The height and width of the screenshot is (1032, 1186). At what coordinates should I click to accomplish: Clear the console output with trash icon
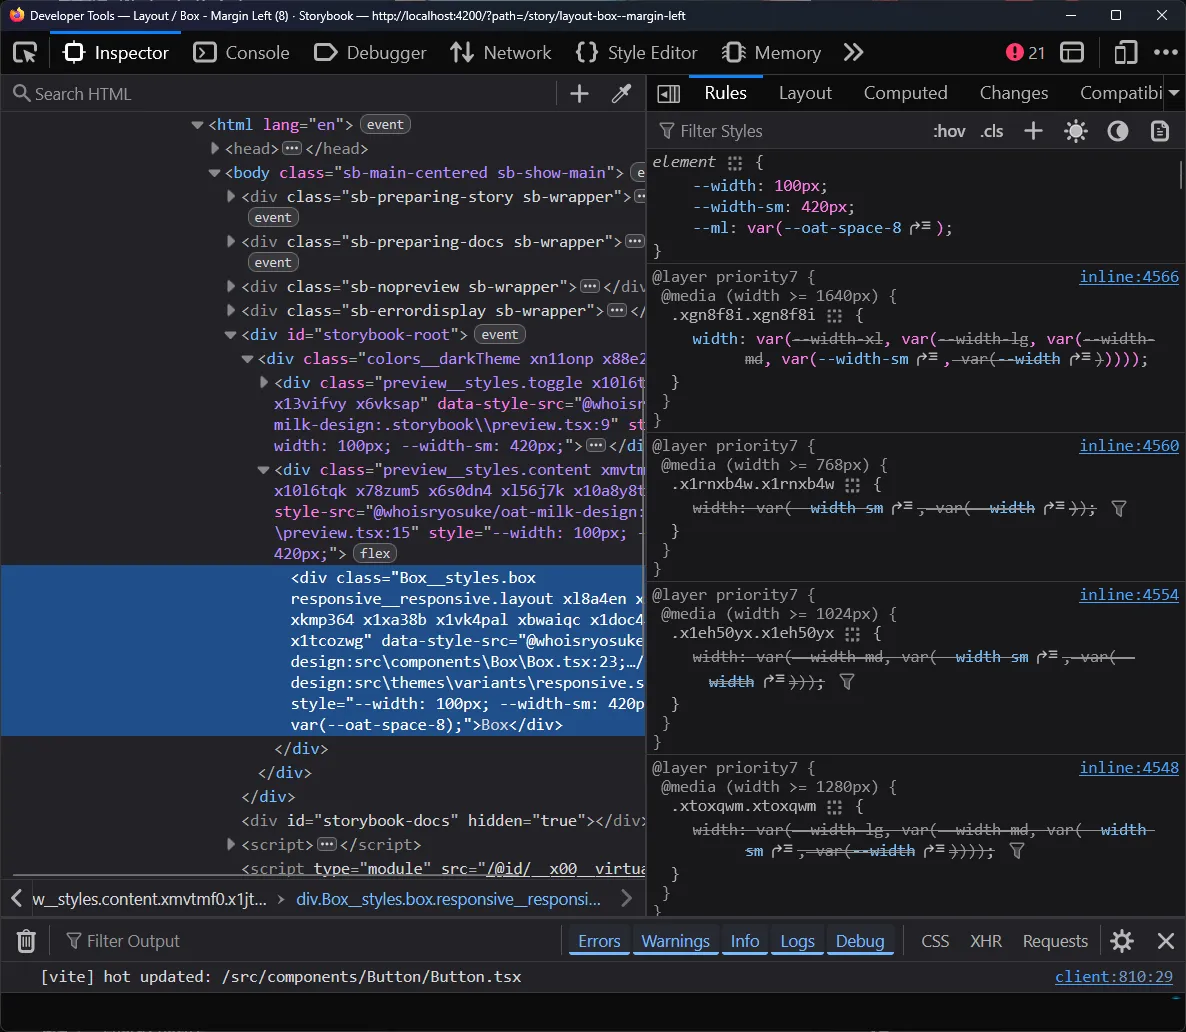[x=25, y=940]
